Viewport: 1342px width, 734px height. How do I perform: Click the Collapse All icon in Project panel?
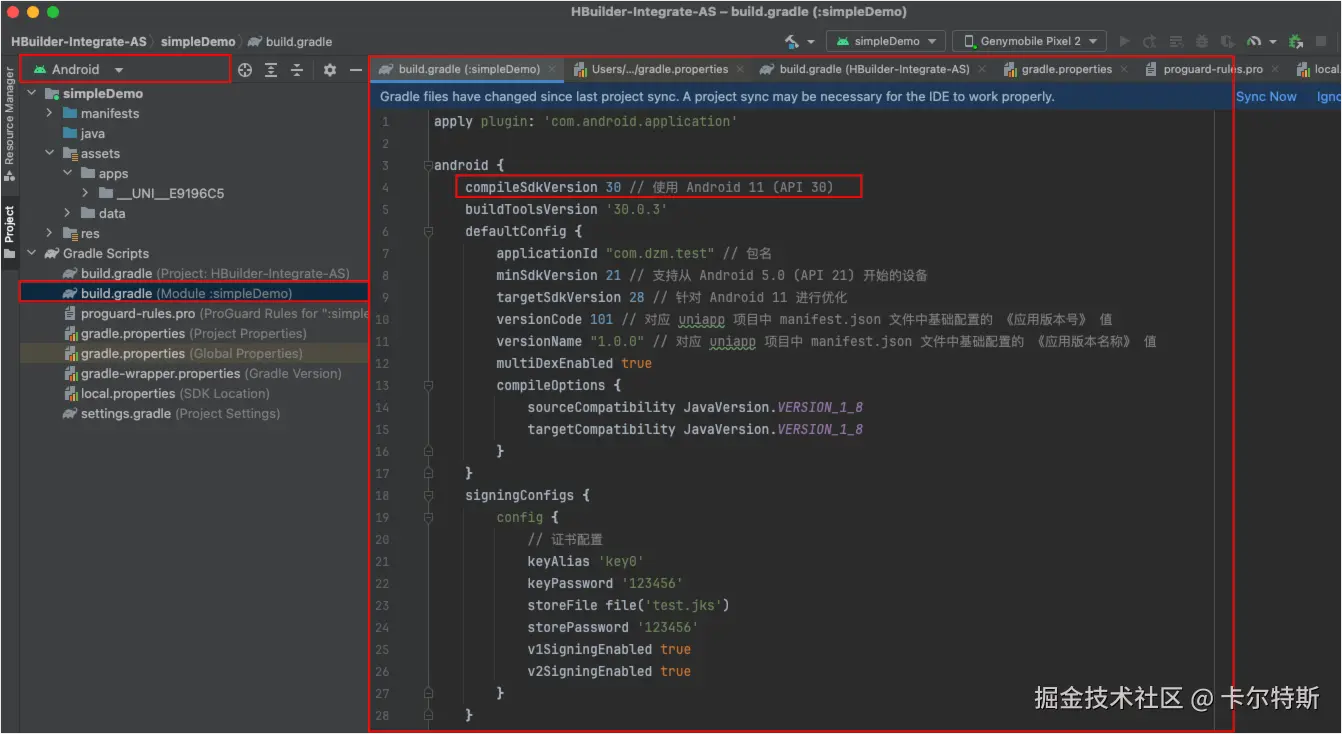[x=297, y=70]
